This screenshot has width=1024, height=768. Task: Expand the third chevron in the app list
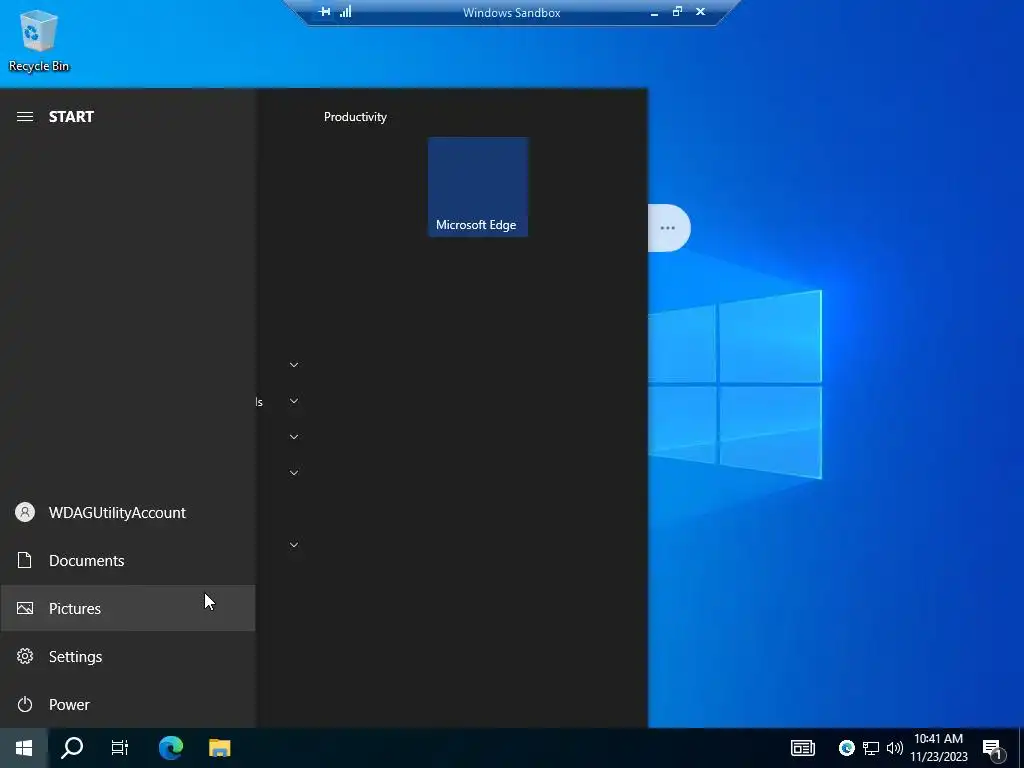294,437
